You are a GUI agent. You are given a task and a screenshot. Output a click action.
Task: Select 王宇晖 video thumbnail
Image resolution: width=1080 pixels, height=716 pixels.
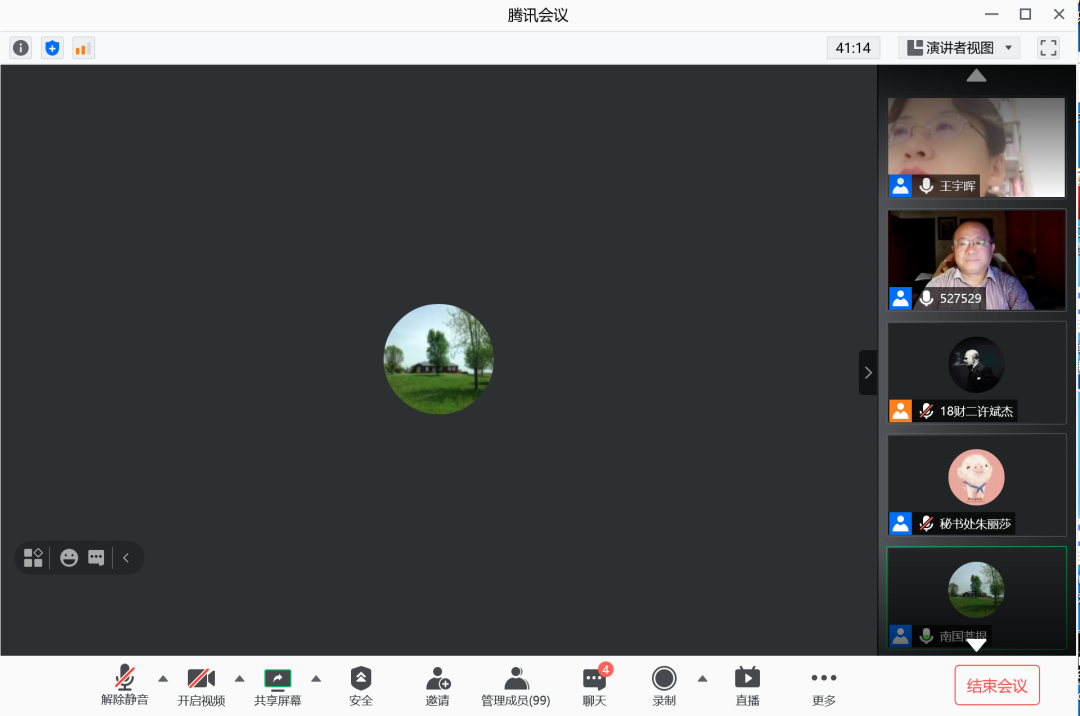[976, 147]
